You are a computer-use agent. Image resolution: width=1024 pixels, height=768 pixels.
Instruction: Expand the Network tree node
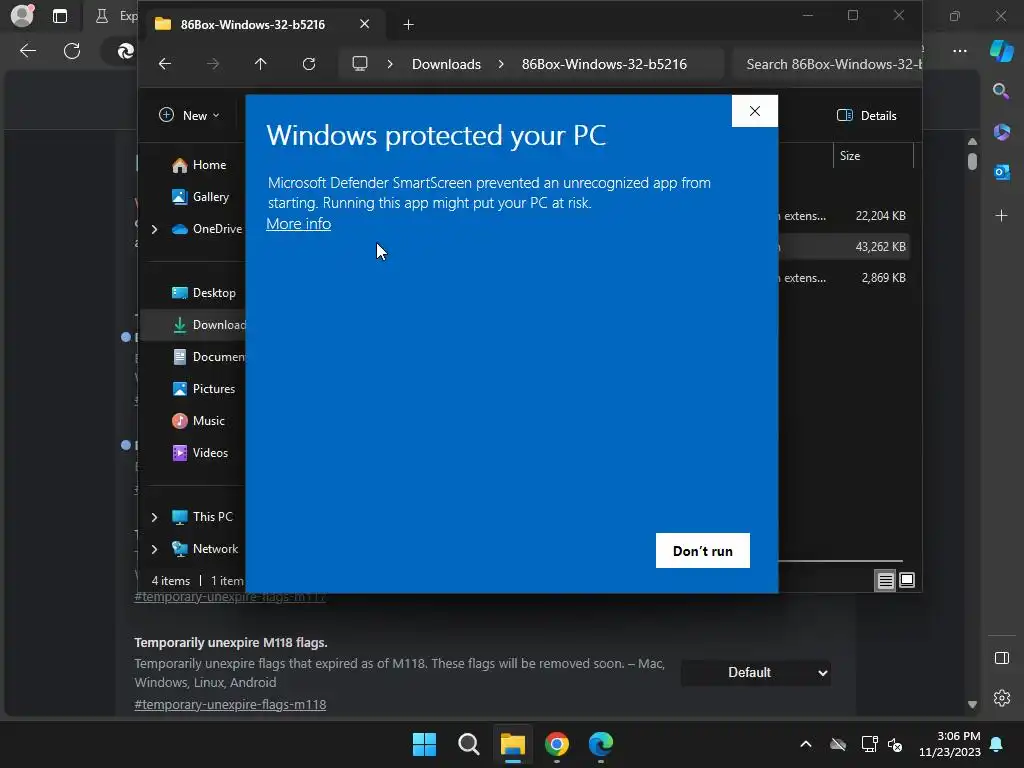point(154,549)
